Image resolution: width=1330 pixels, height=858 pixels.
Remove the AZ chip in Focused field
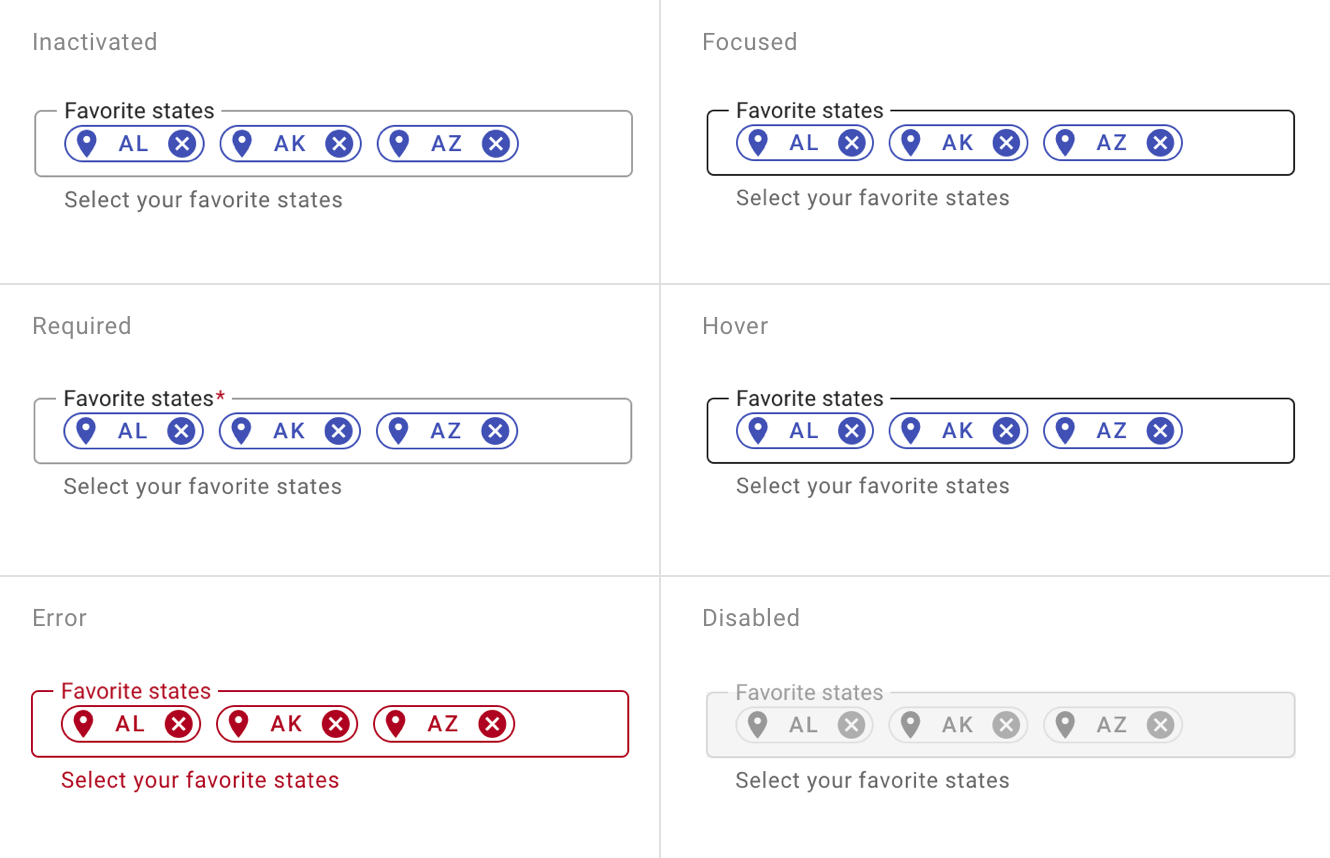(1160, 143)
